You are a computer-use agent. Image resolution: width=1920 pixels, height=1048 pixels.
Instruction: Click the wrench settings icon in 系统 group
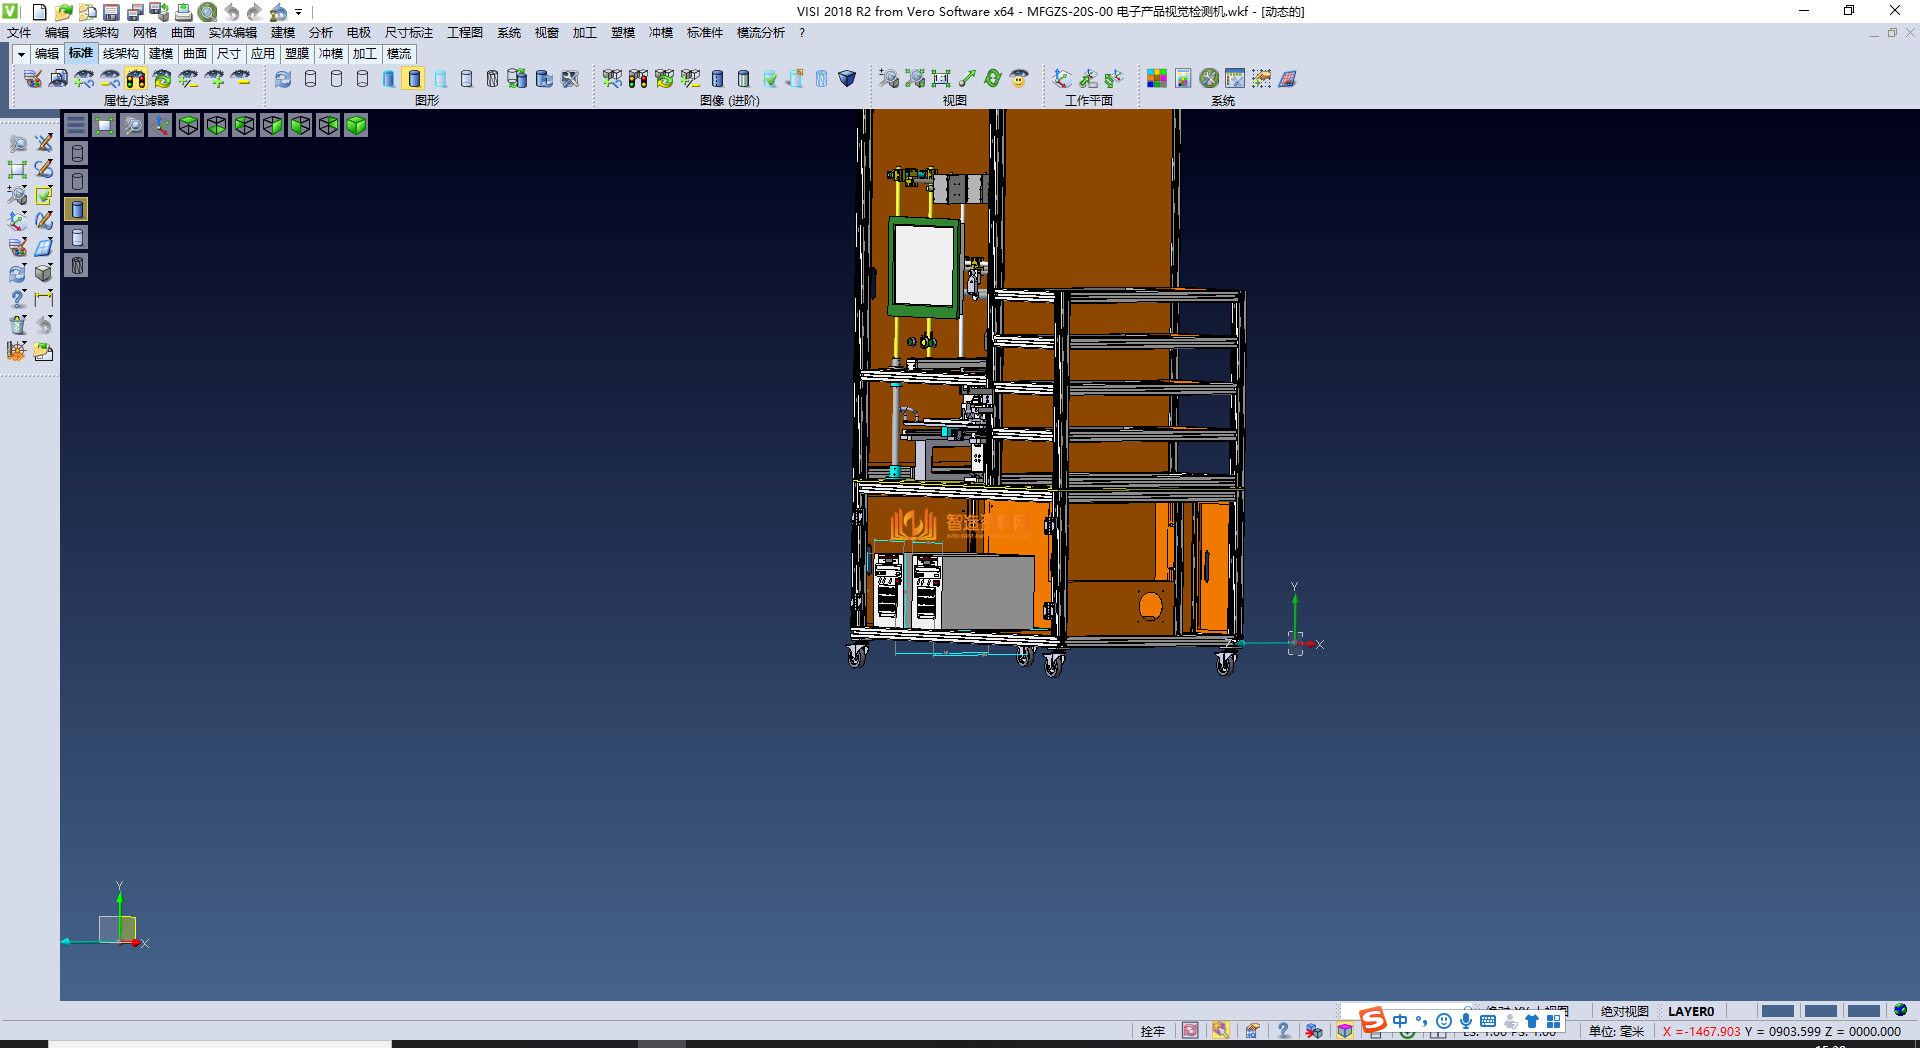(1209, 79)
